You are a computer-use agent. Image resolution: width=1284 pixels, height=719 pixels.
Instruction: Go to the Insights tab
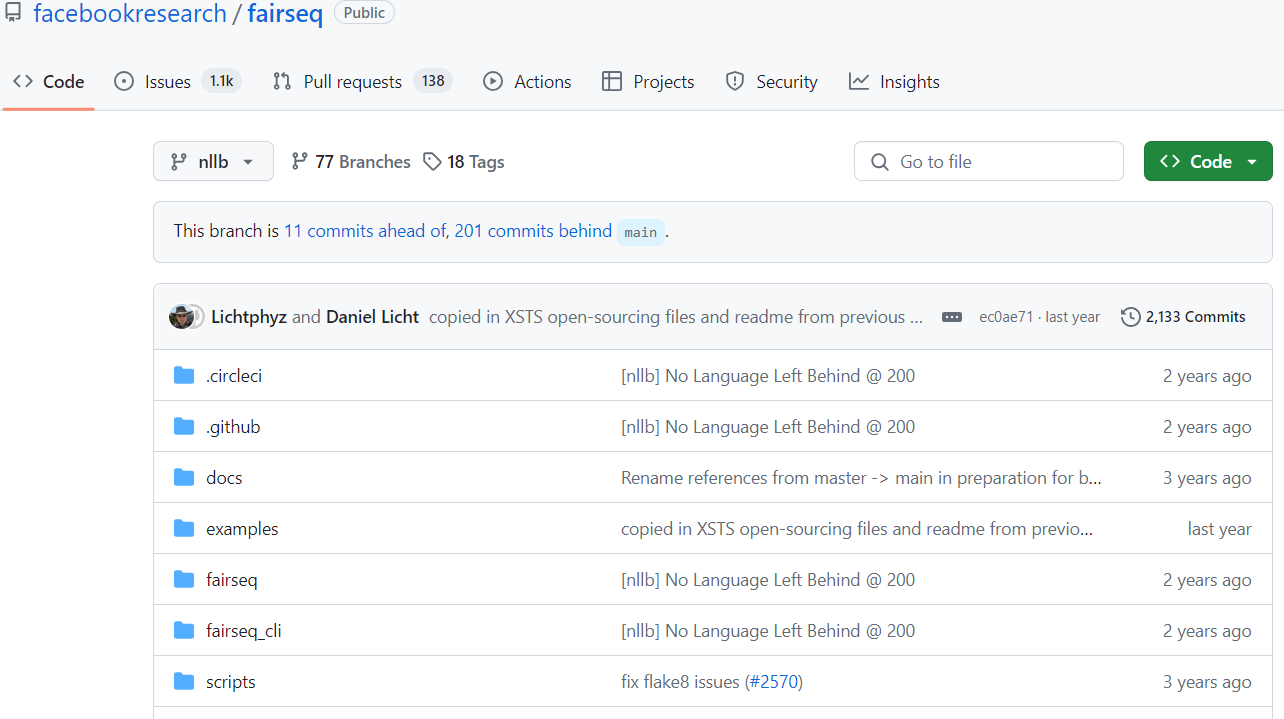[x=909, y=82]
